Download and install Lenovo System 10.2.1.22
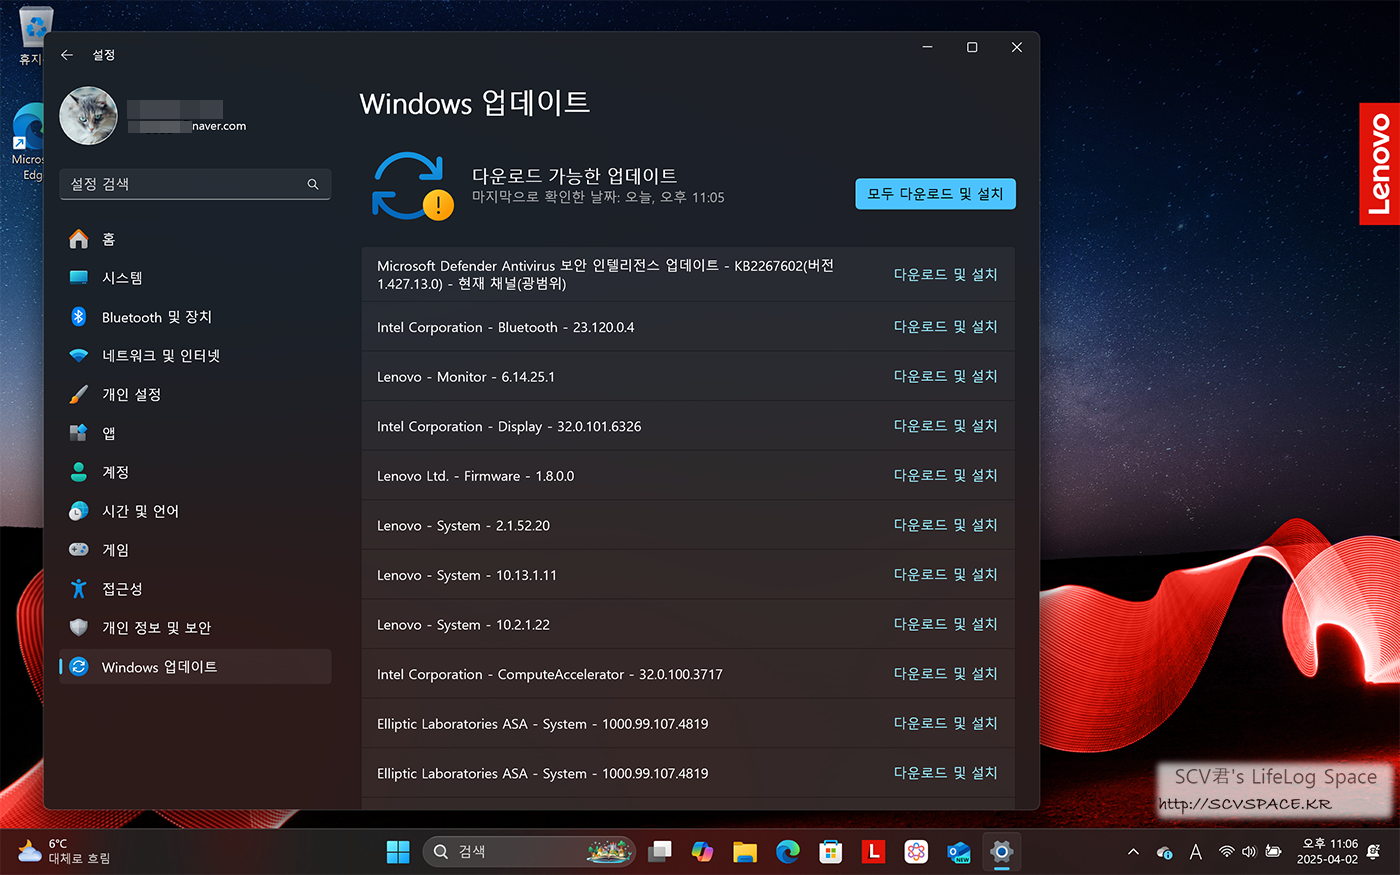 click(x=945, y=624)
